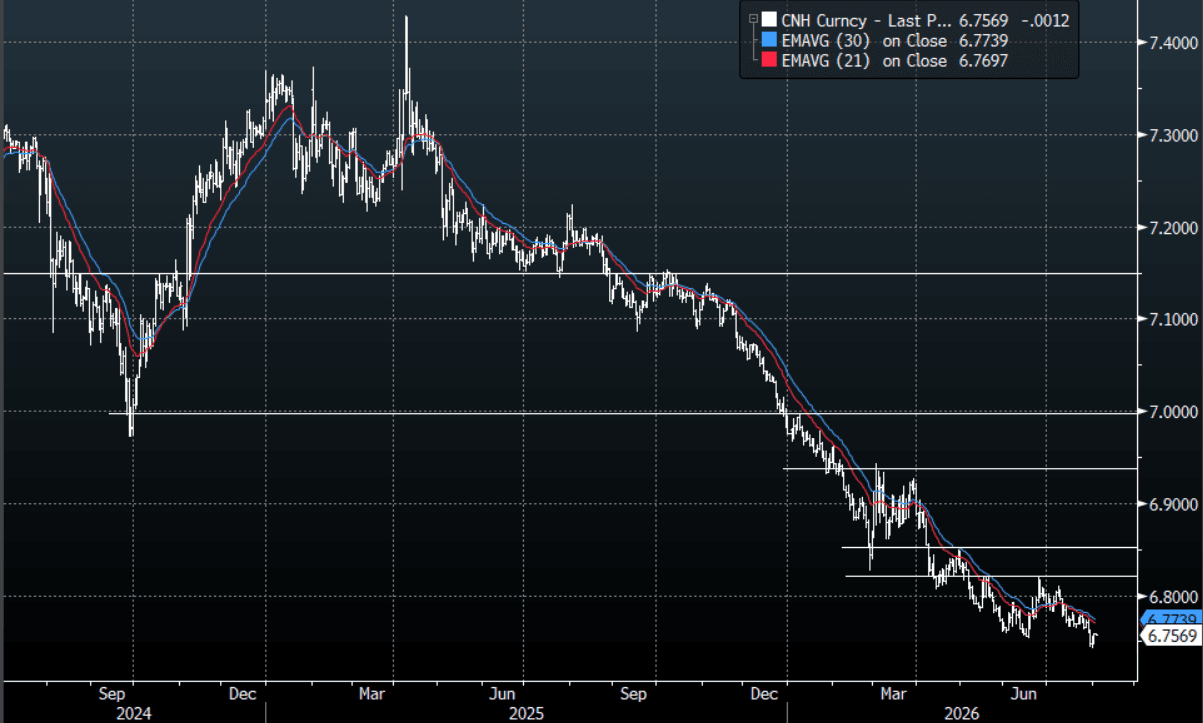Select the 'EMAVG (21) on Close' legend label
Viewport: 1203px width, 723px height.
pos(864,61)
